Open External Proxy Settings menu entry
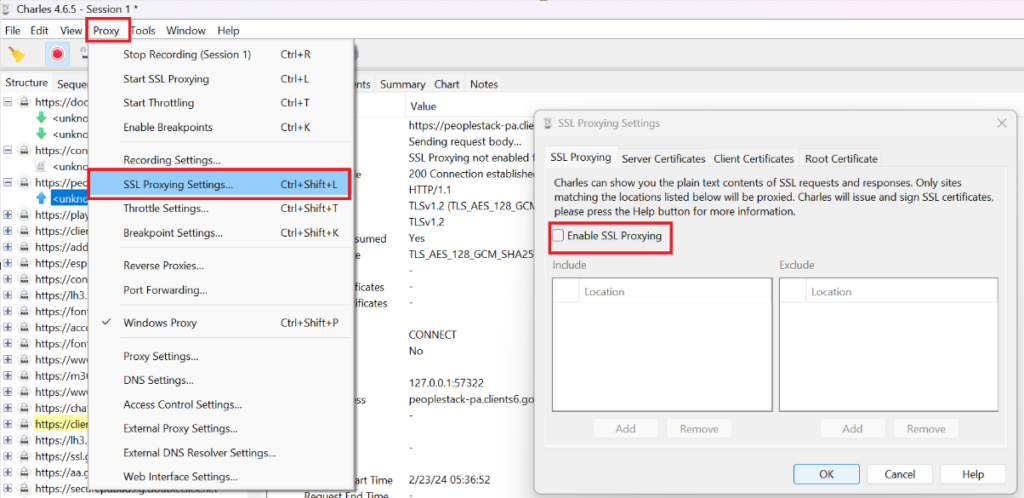1024x498 pixels. (221, 429)
